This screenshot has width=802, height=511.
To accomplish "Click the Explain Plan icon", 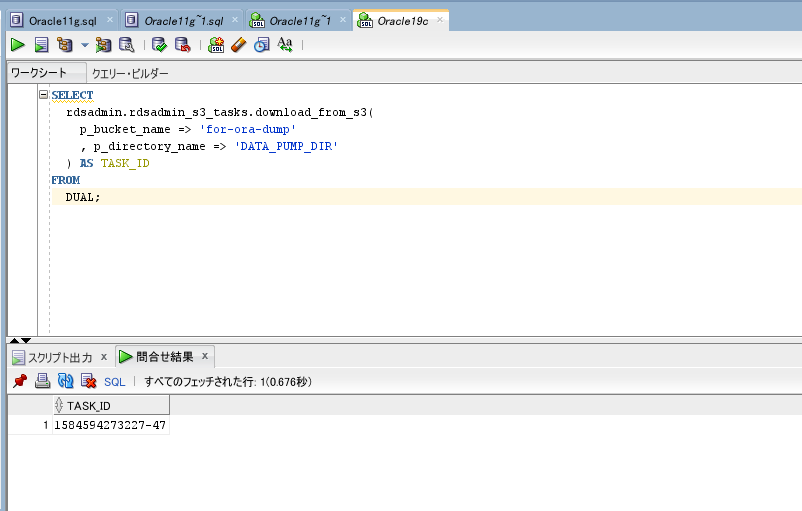I will 65,45.
